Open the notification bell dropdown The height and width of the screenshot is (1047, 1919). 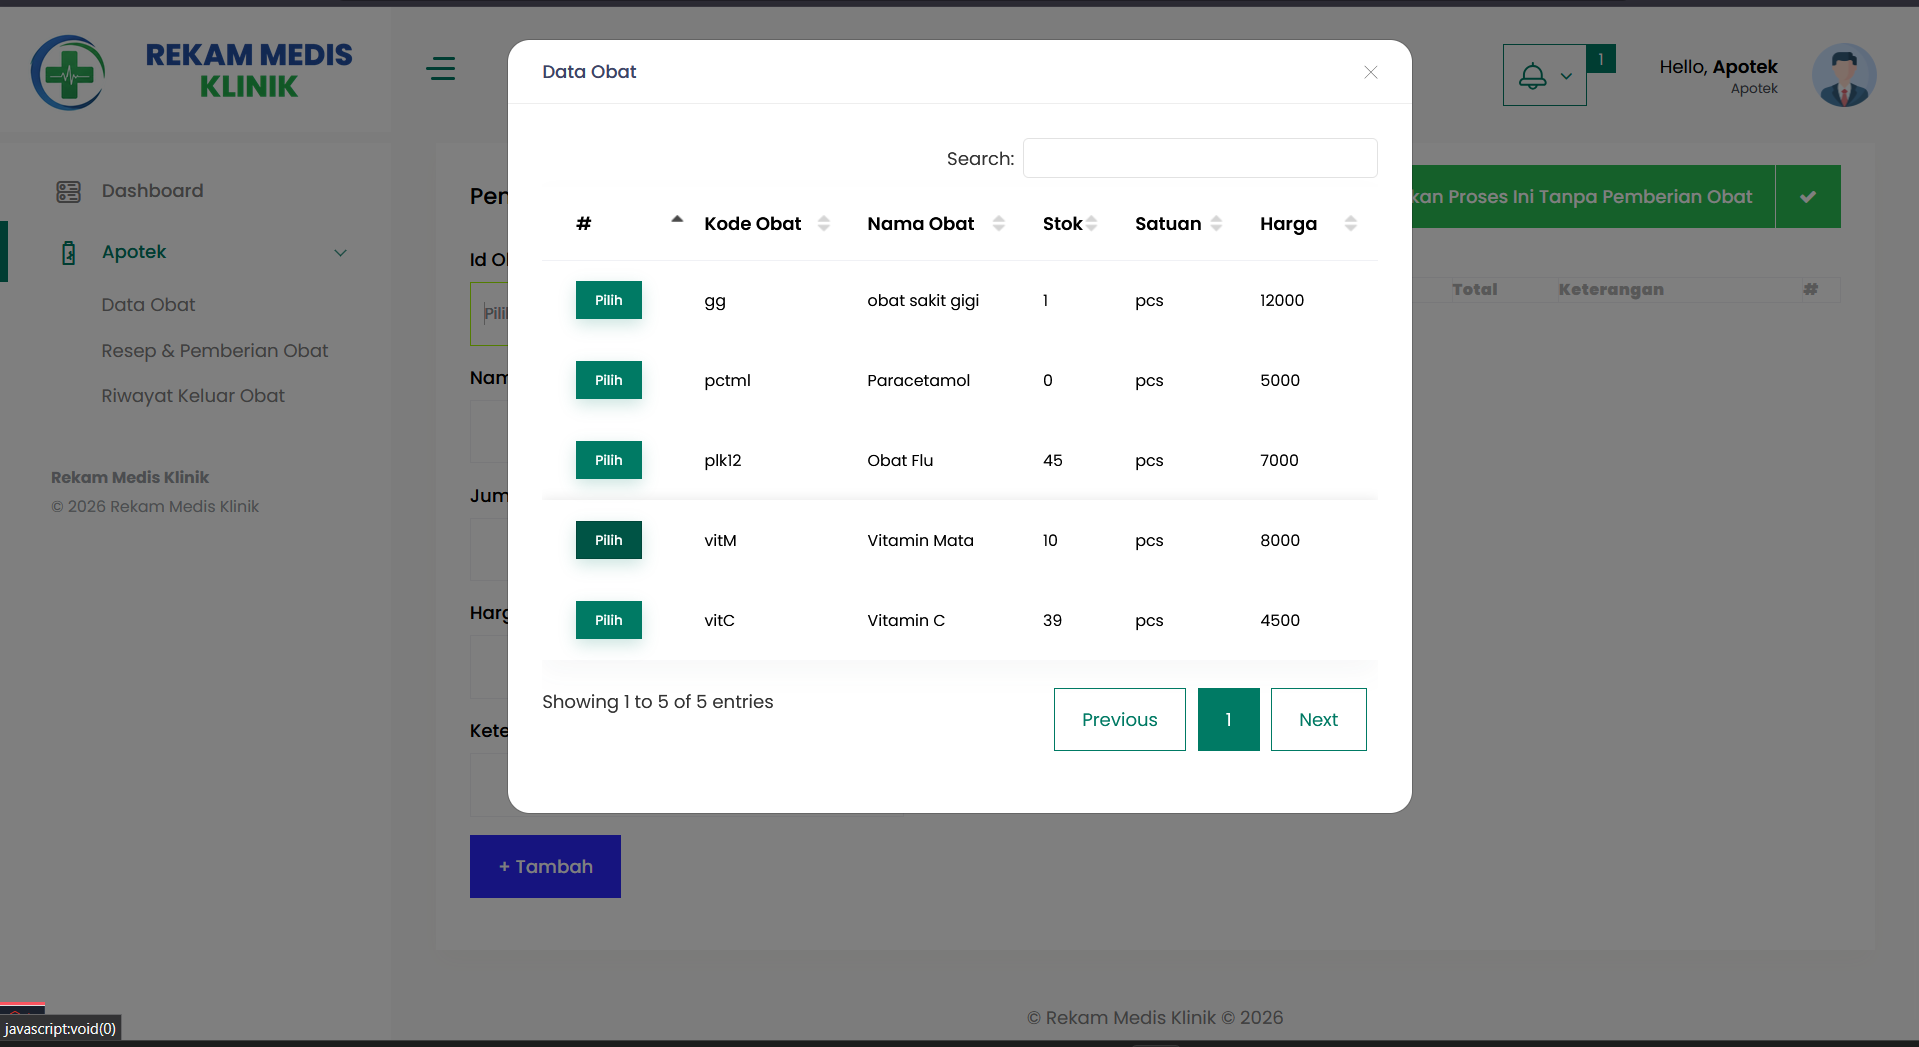tap(1544, 75)
